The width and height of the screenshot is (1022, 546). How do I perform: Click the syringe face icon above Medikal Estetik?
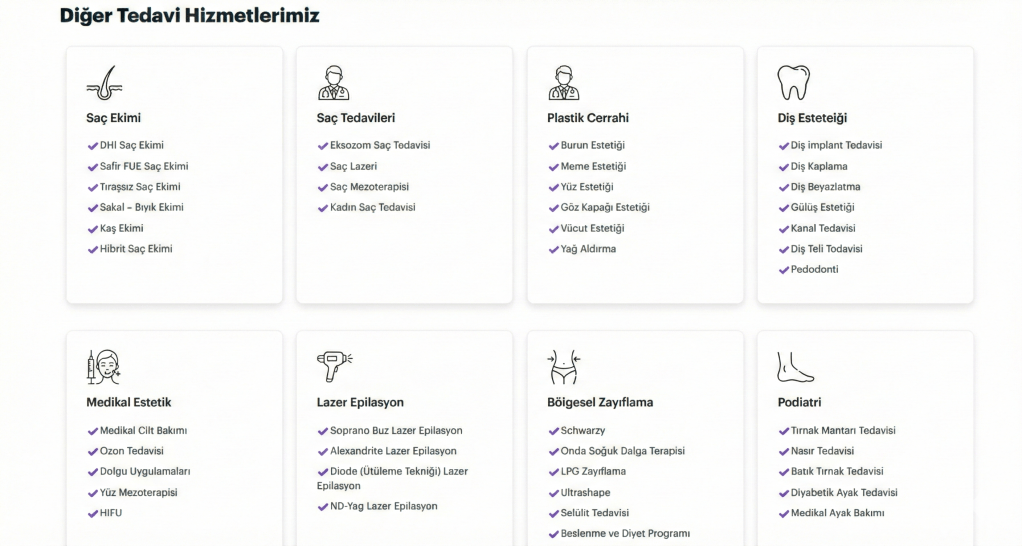click(103, 368)
